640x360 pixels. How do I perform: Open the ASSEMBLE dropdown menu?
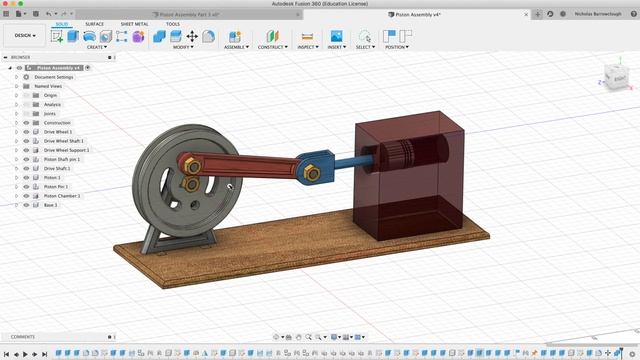[236, 47]
